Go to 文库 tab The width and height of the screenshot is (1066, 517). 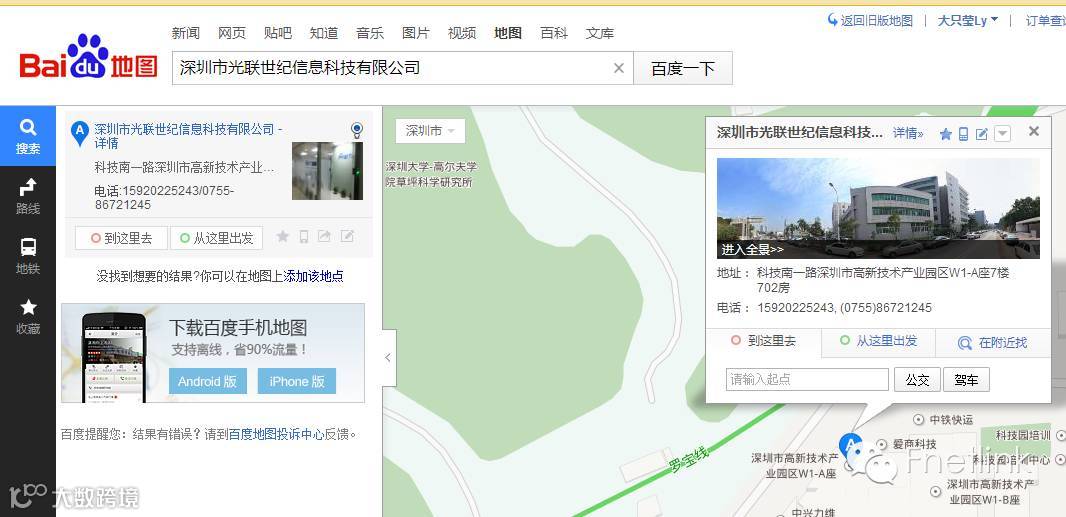coord(600,33)
